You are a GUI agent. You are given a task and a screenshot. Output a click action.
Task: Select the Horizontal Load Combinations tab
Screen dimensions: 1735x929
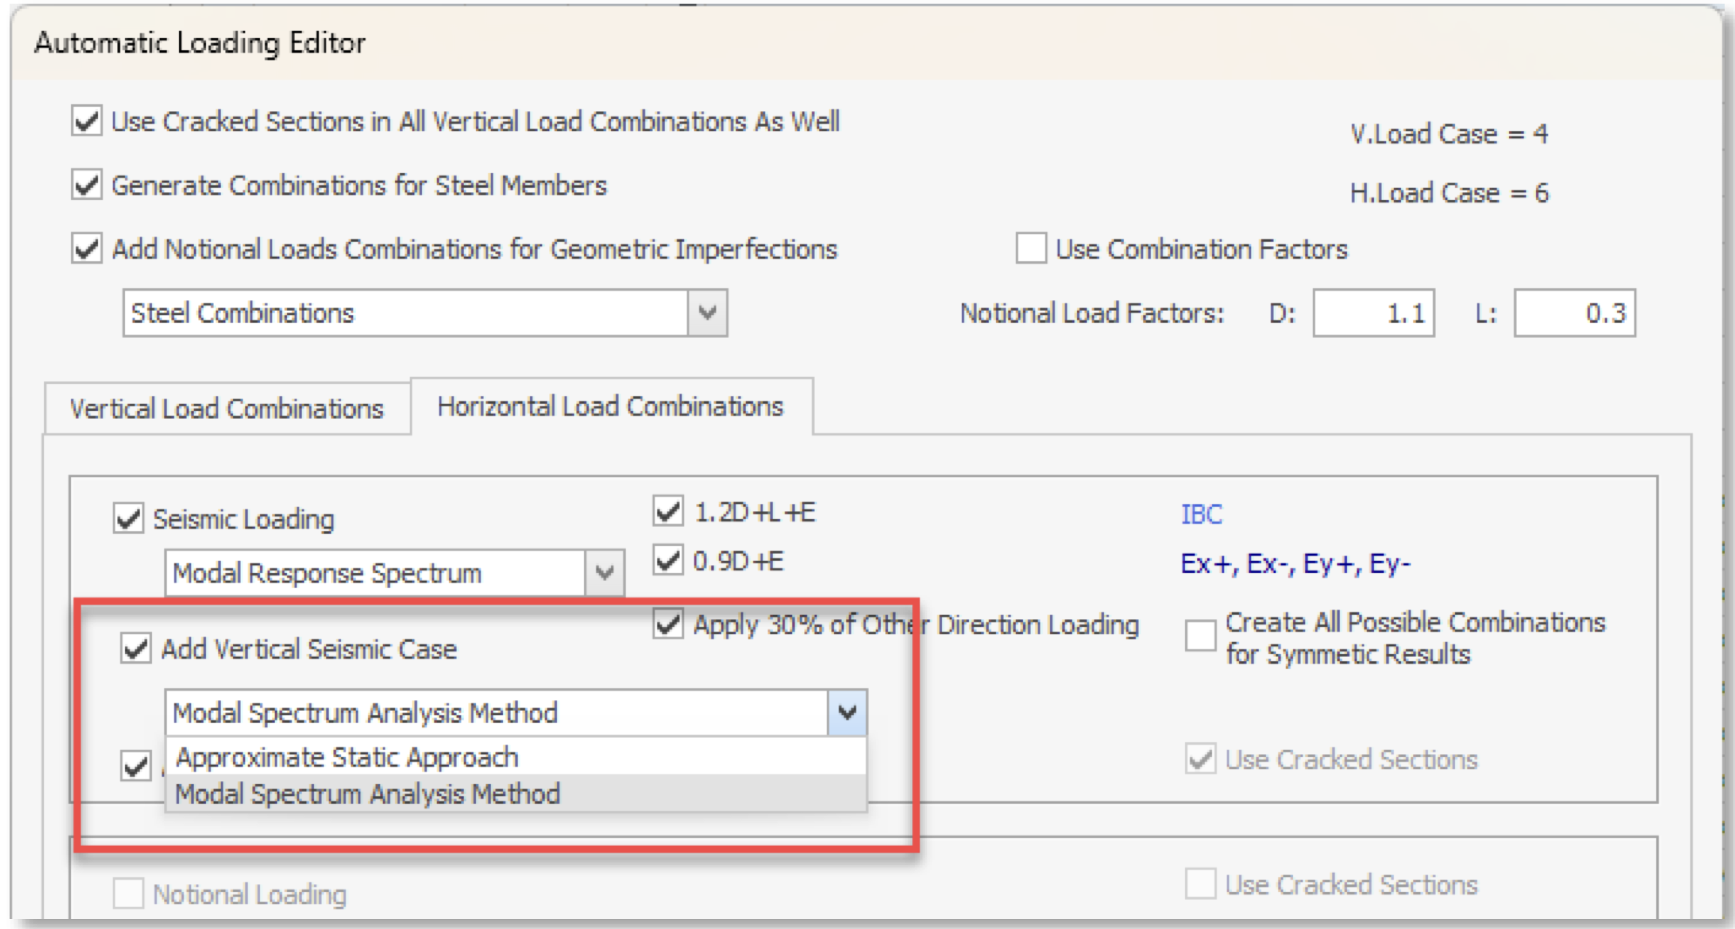pyautogui.click(x=610, y=407)
